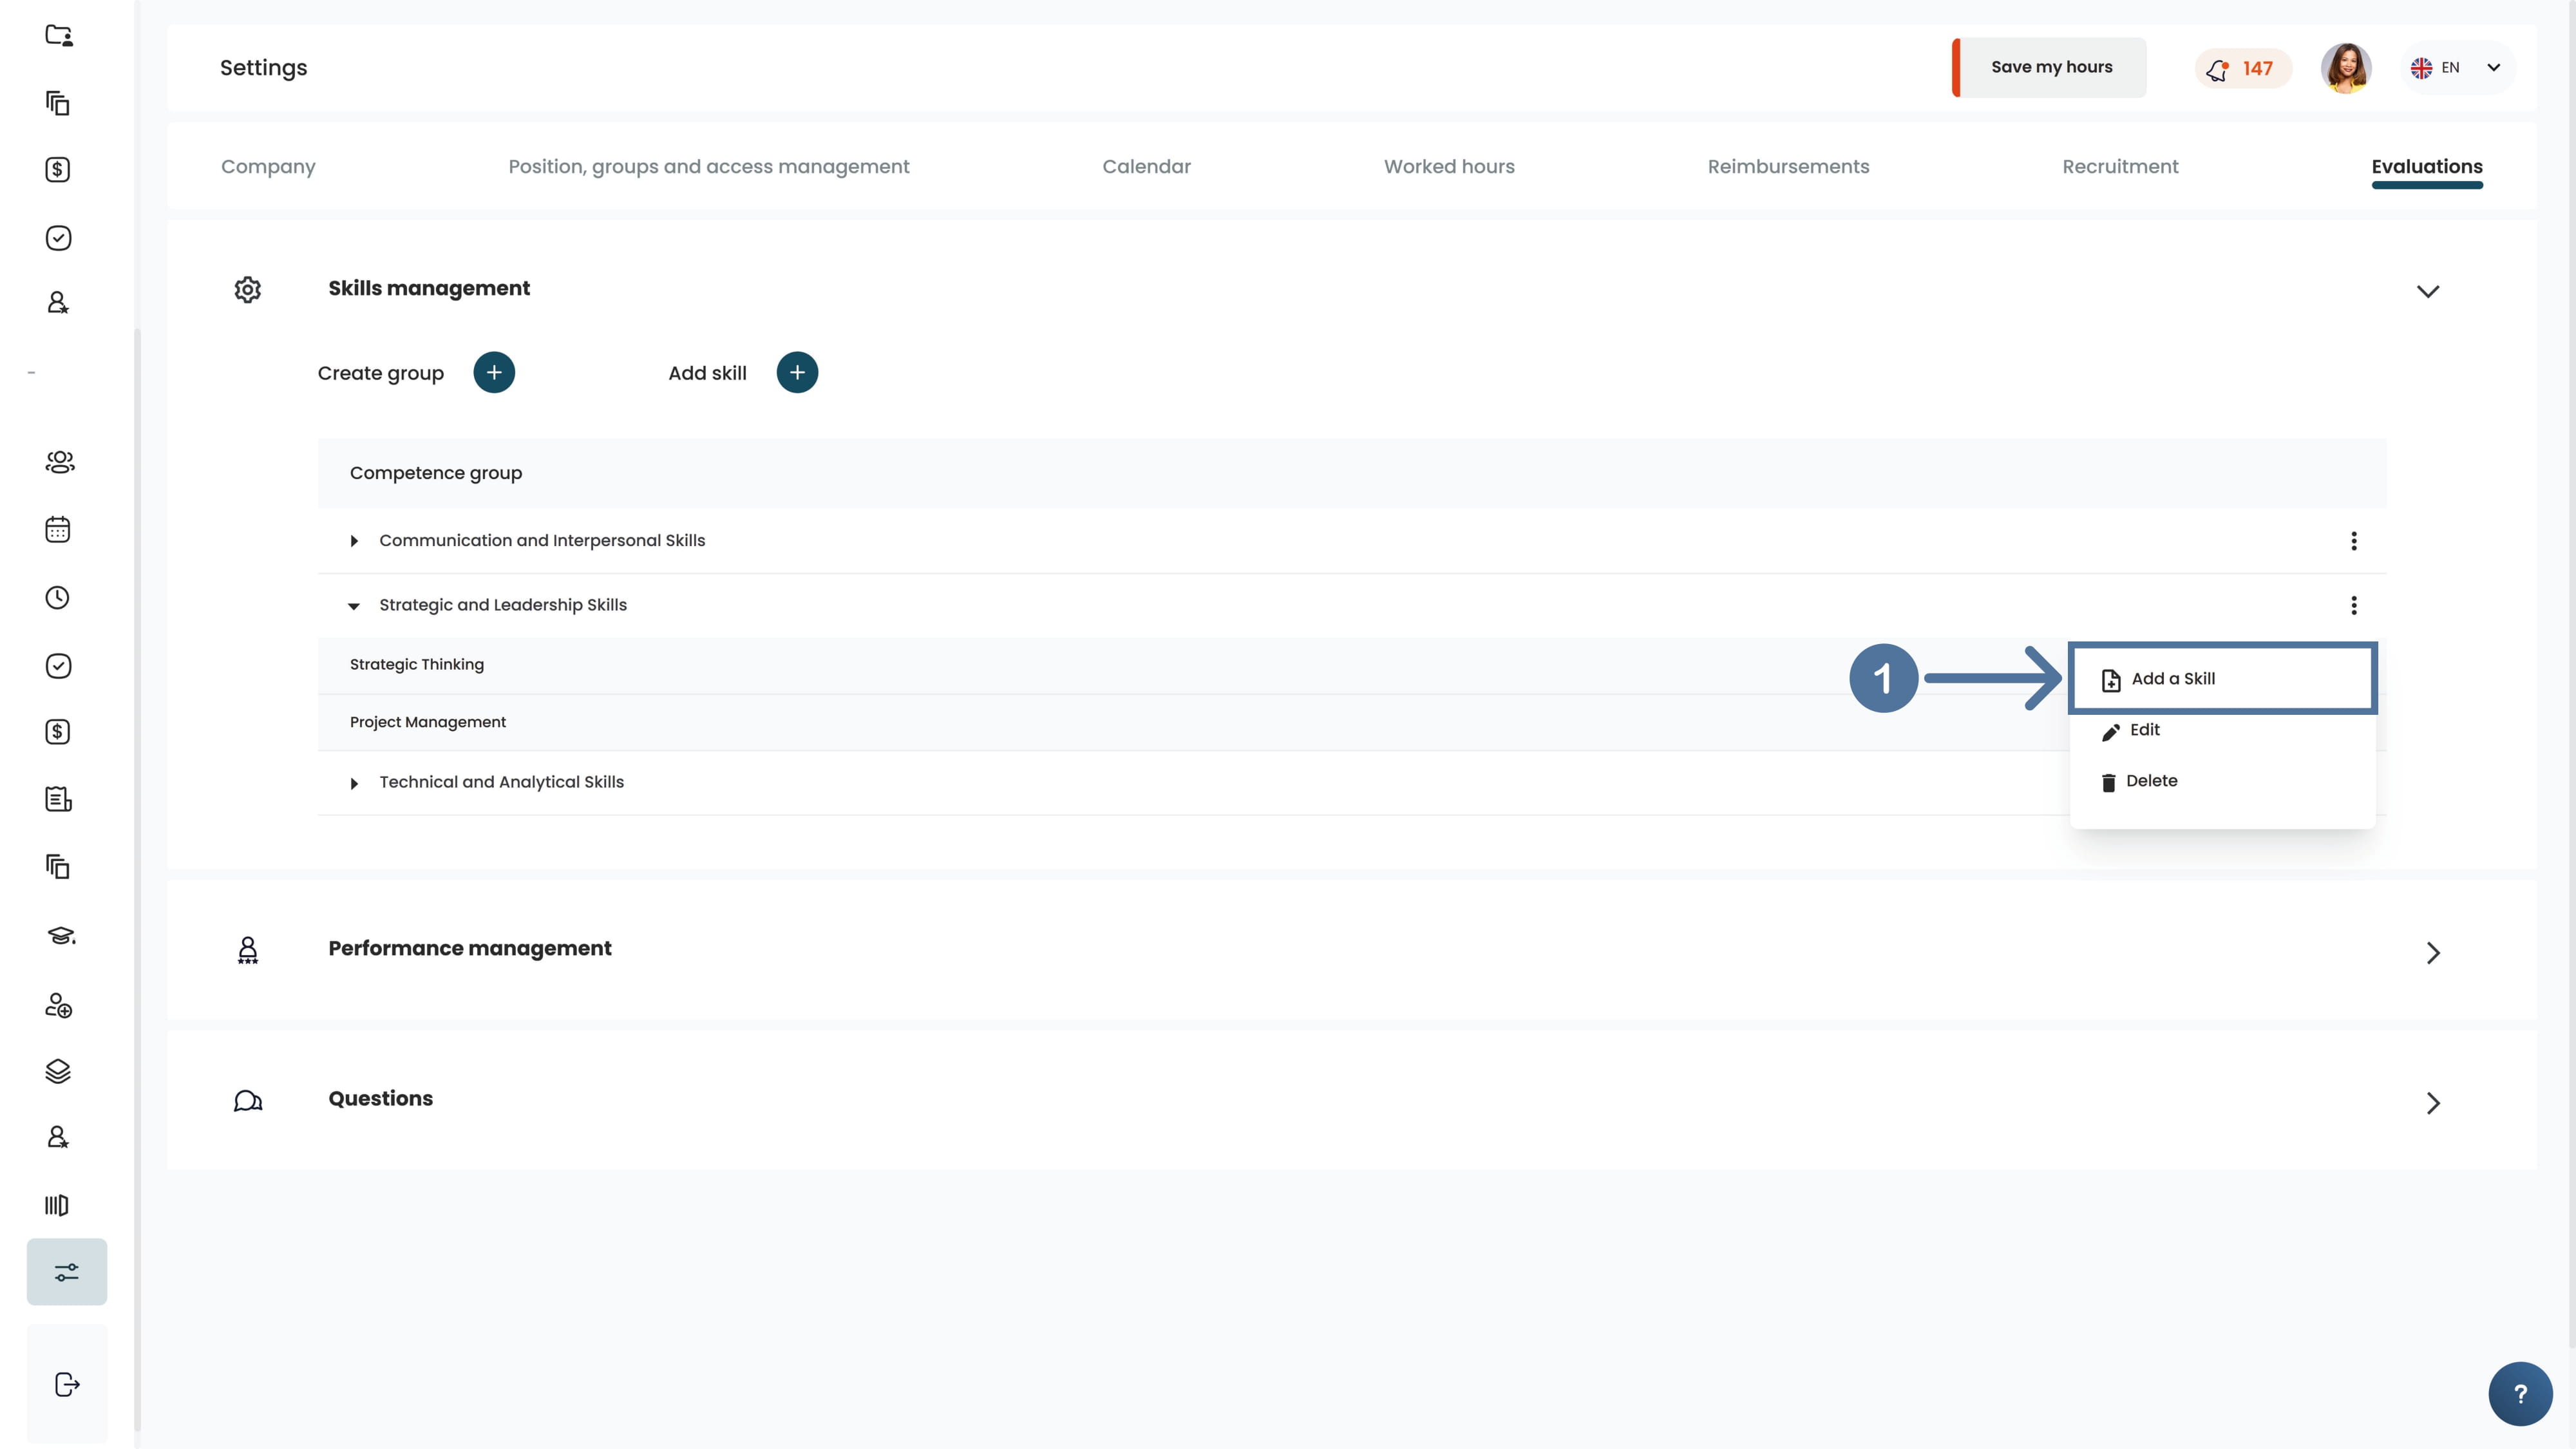This screenshot has width=2576, height=1449.
Task: Go to the Reimbursements tab
Action: 1788,167
